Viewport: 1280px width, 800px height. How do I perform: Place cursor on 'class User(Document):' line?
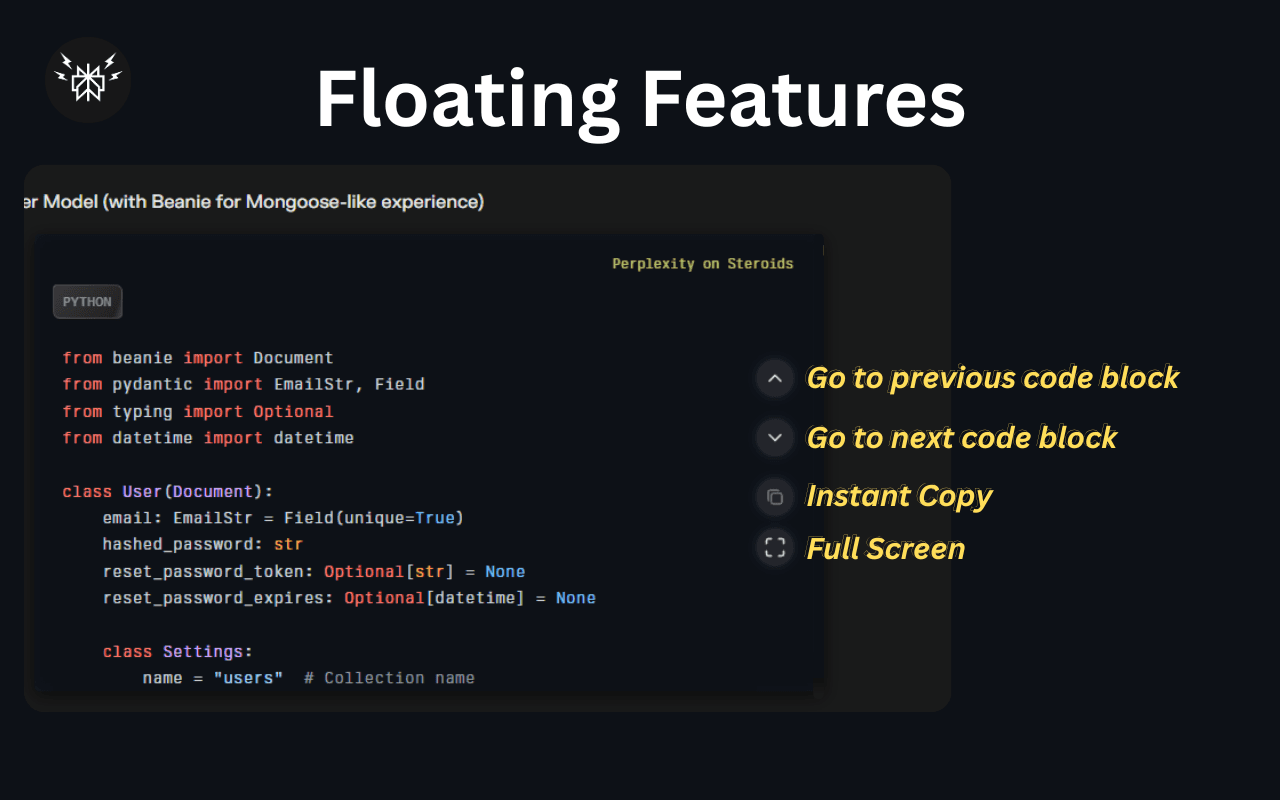click(167, 491)
